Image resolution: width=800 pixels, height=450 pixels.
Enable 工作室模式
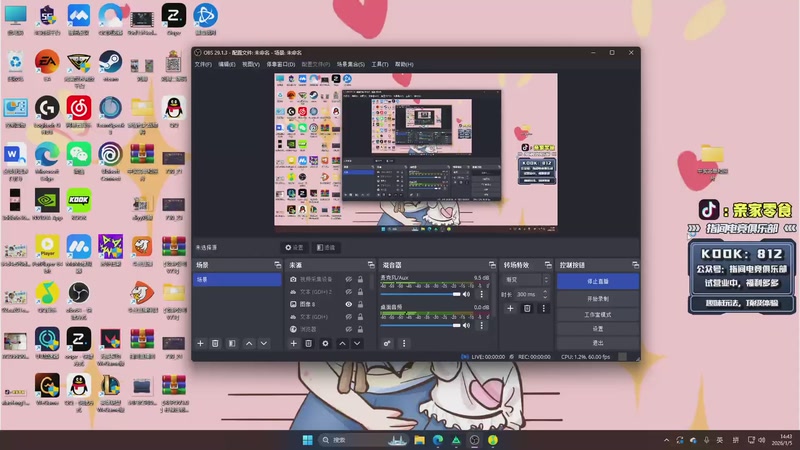(x=597, y=314)
